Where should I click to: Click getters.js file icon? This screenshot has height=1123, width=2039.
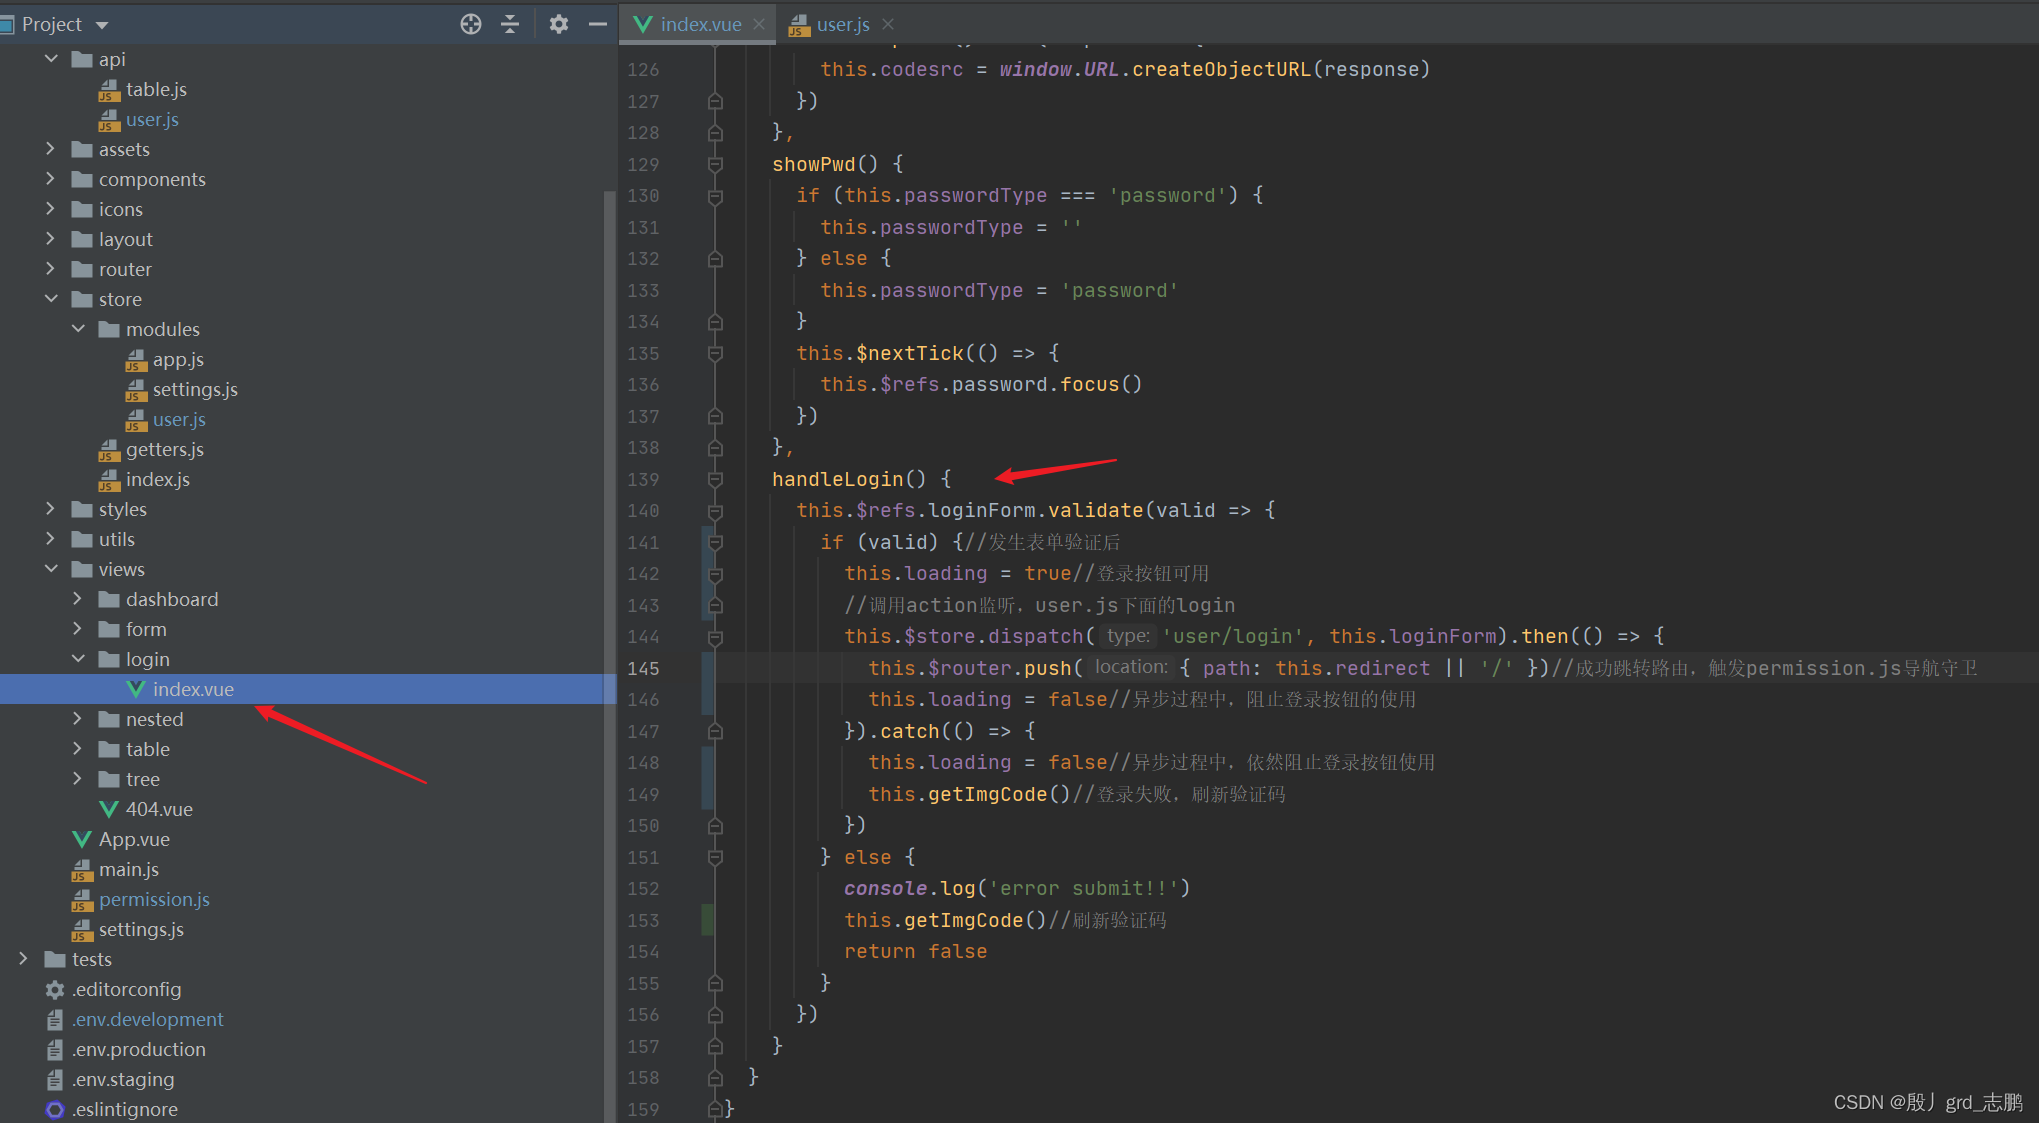coord(109,450)
